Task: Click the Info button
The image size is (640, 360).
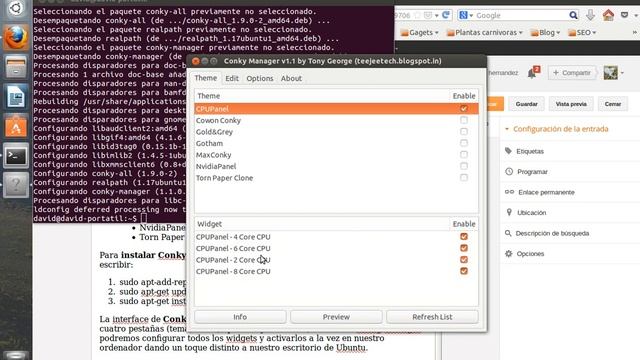Action: pos(240,317)
